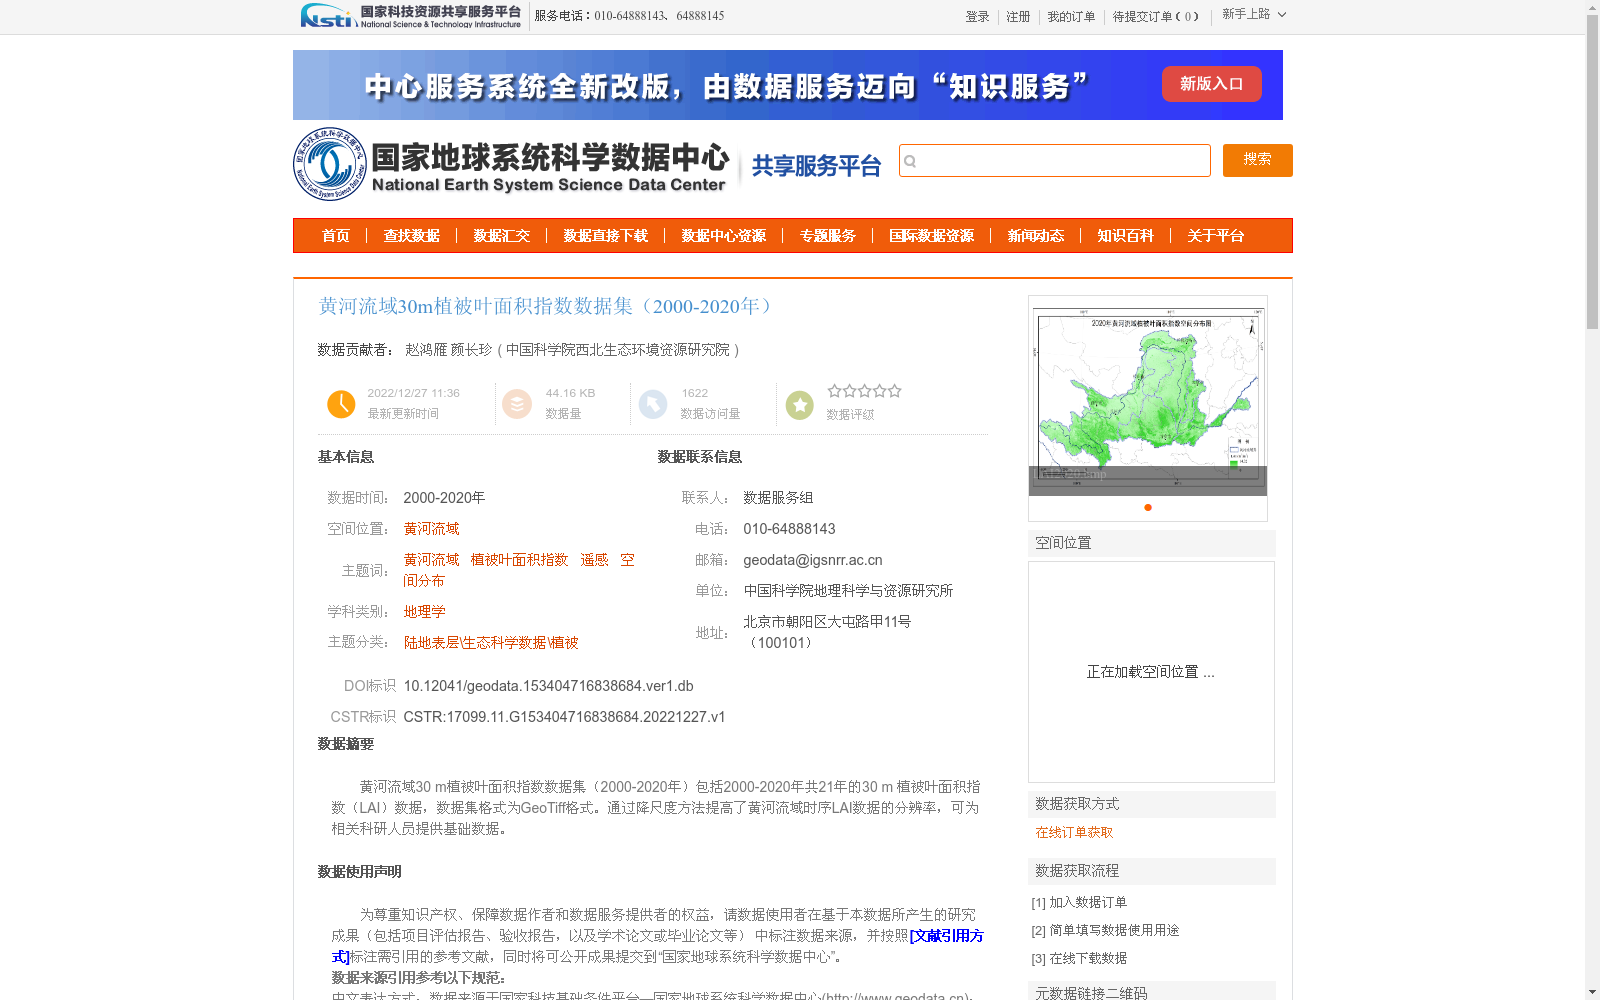This screenshot has width=1600, height=1000.
Task: Click the orange carousel dot under thumbnail
Action: click(x=1148, y=507)
